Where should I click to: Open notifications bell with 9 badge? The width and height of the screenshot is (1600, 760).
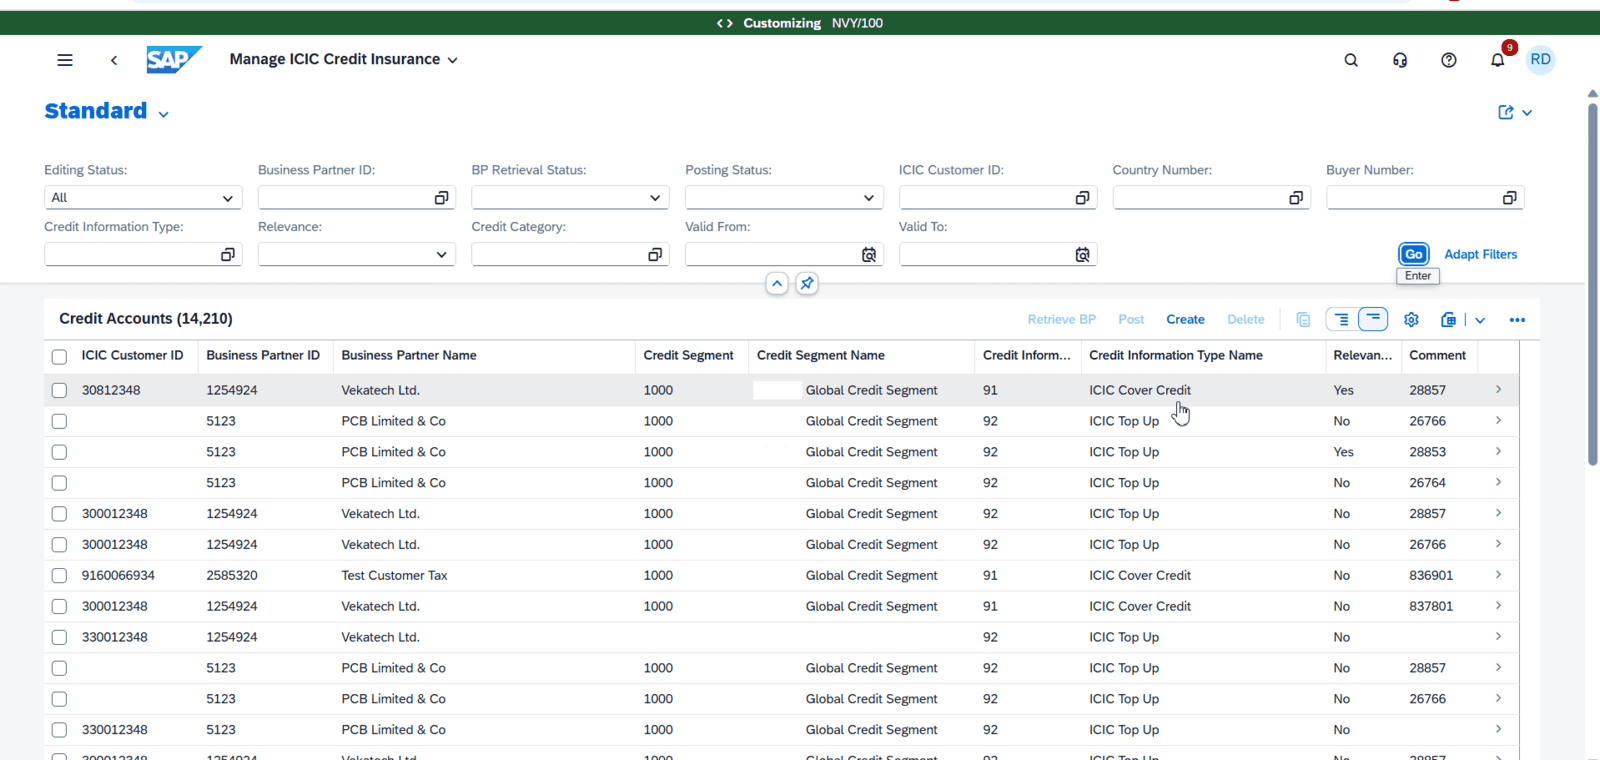coord(1497,60)
